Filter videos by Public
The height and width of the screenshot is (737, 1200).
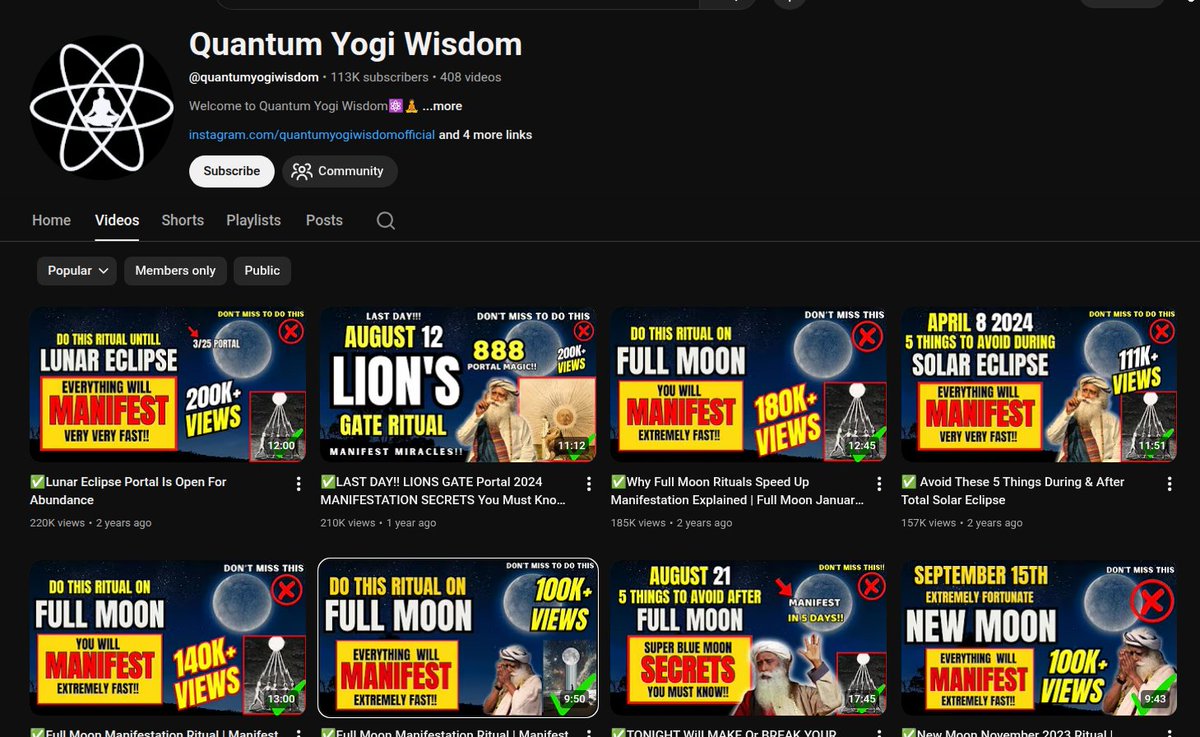pyautogui.click(x=263, y=270)
